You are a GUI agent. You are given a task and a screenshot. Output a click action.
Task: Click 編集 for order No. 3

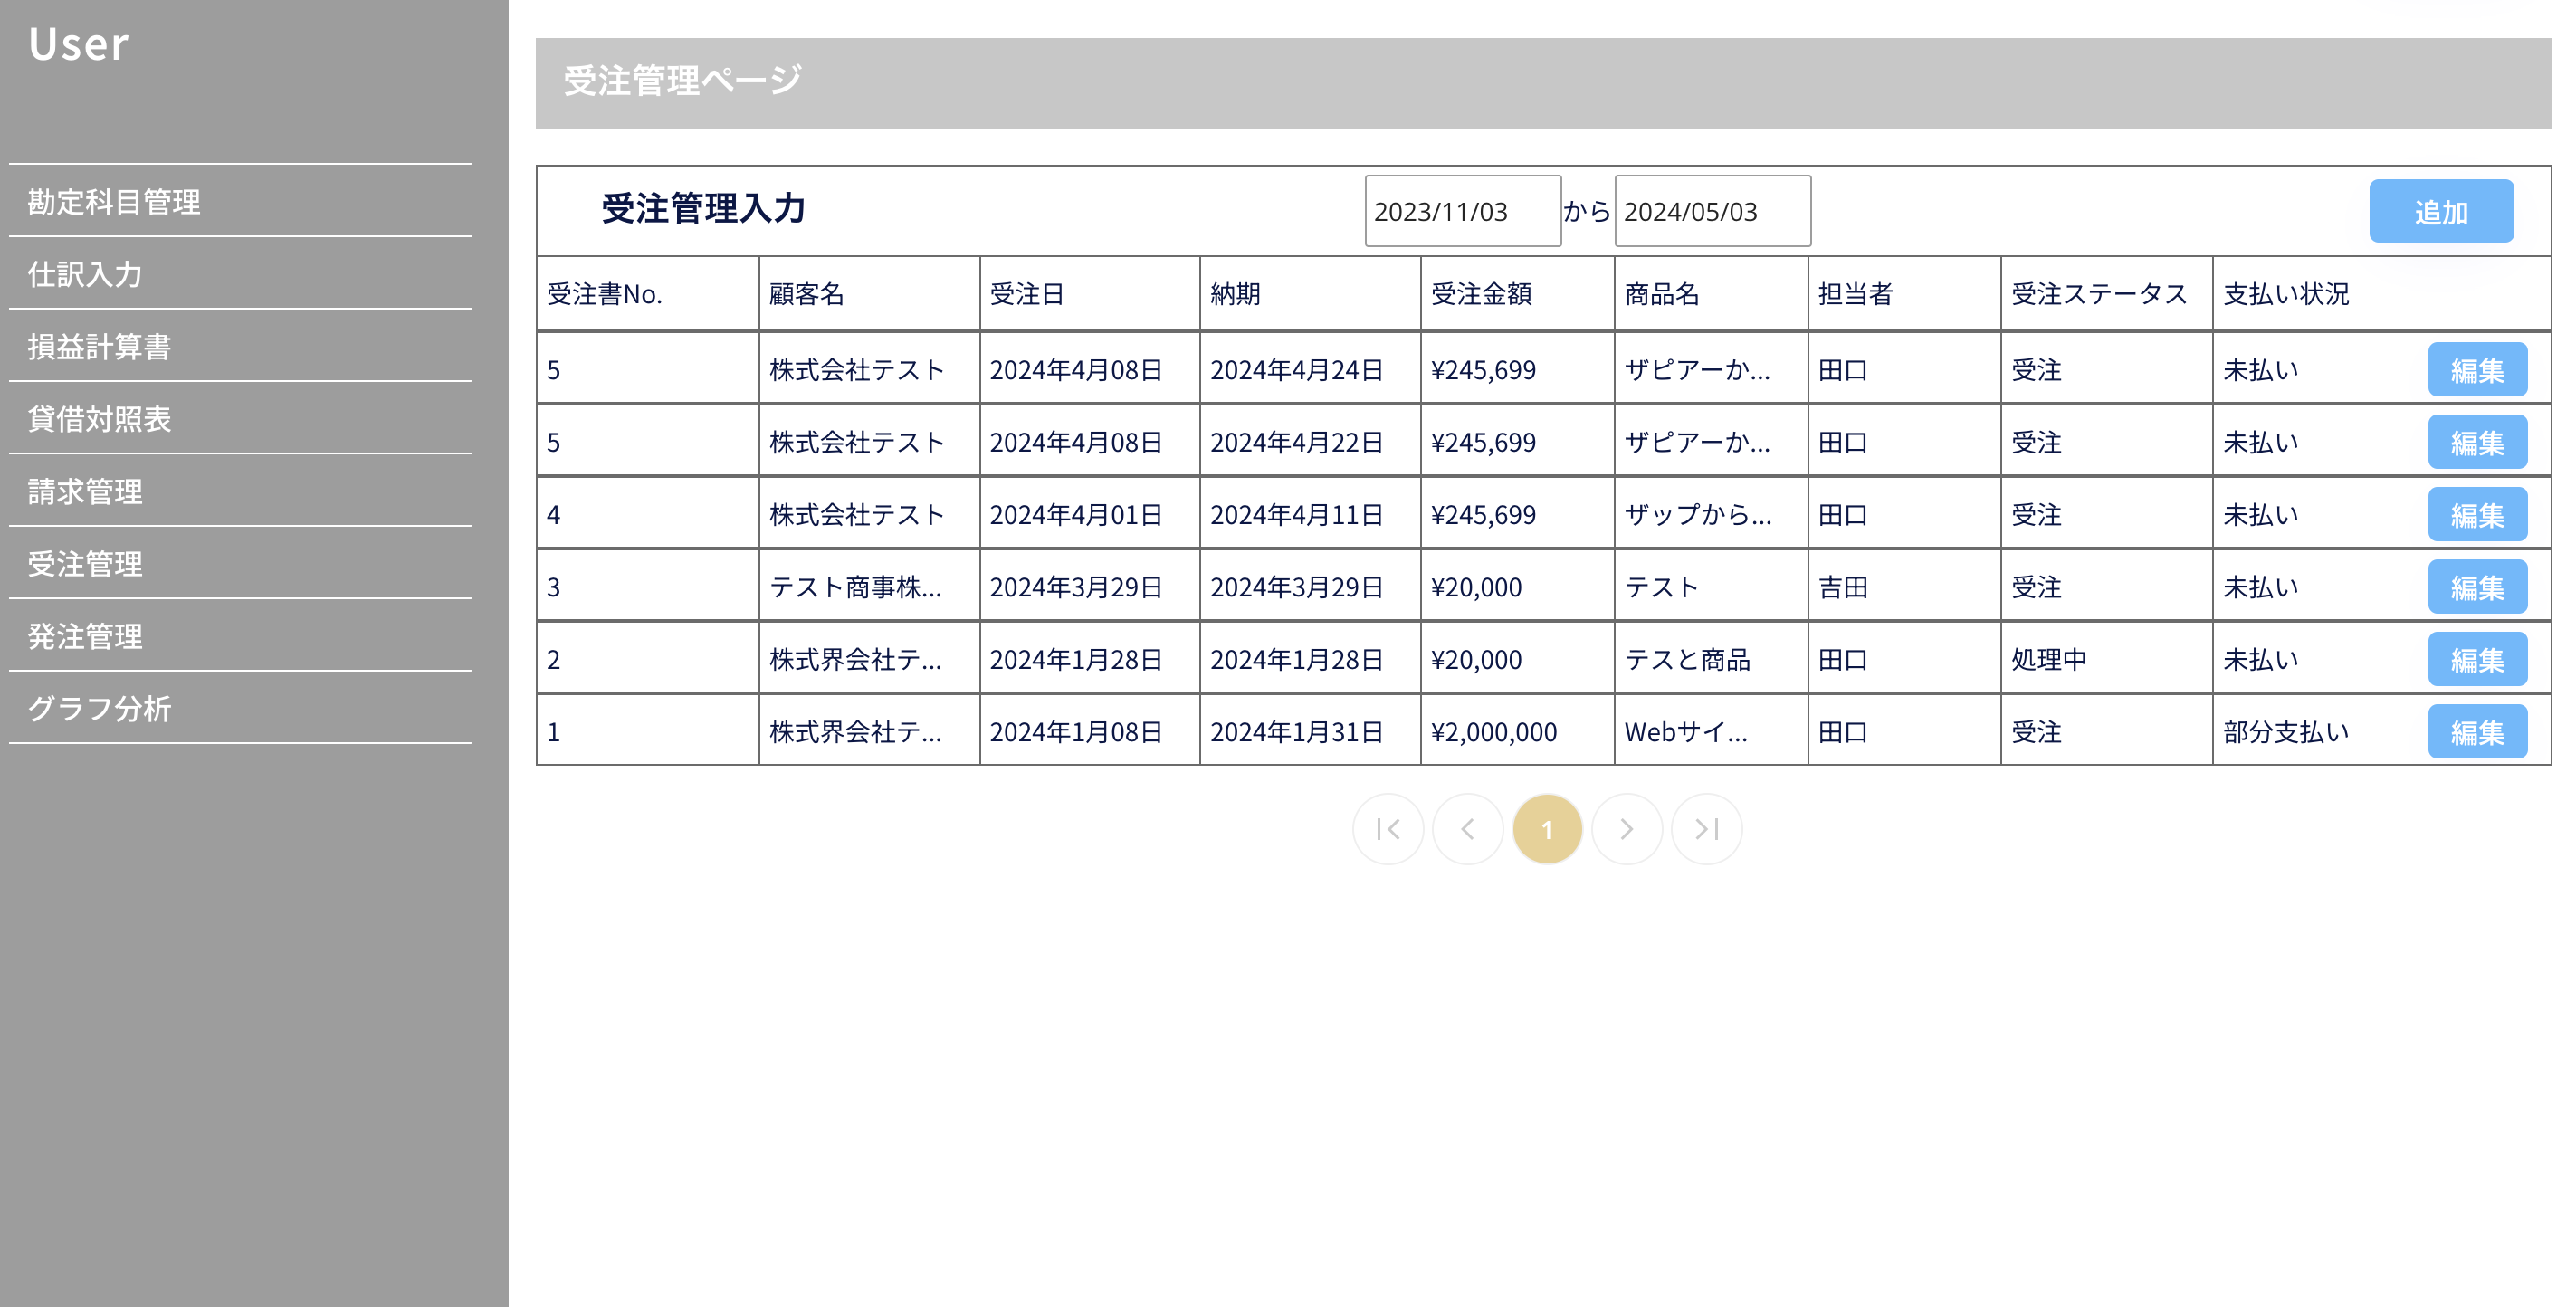[2476, 587]
